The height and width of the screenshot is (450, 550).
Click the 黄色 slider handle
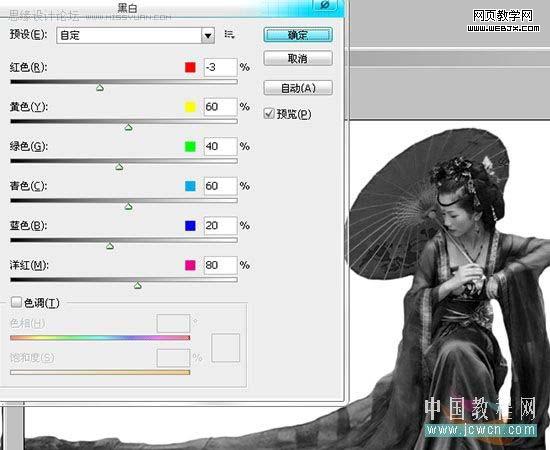pos(129,127)
